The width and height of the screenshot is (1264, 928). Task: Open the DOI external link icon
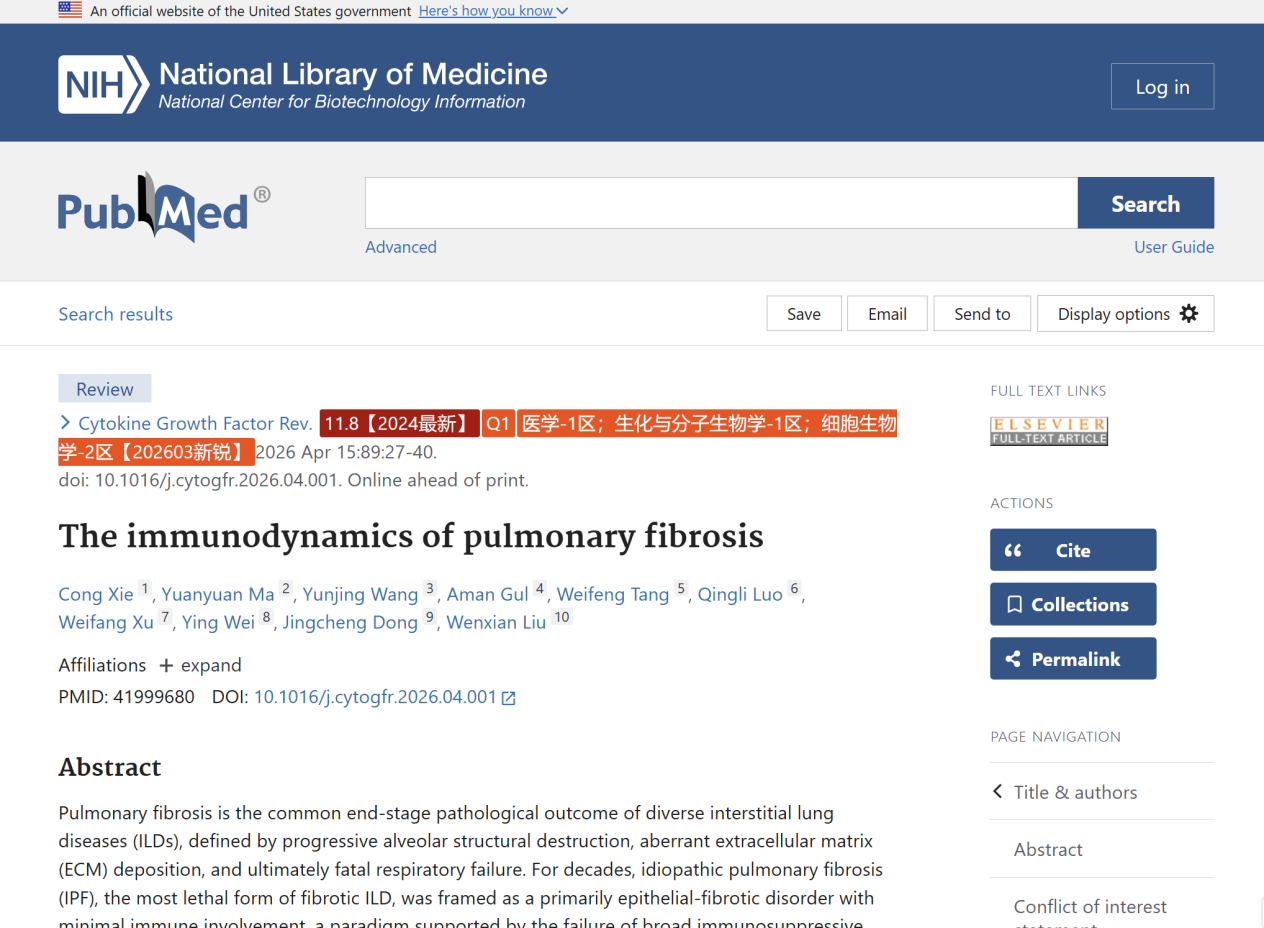(x=509, y=698)
